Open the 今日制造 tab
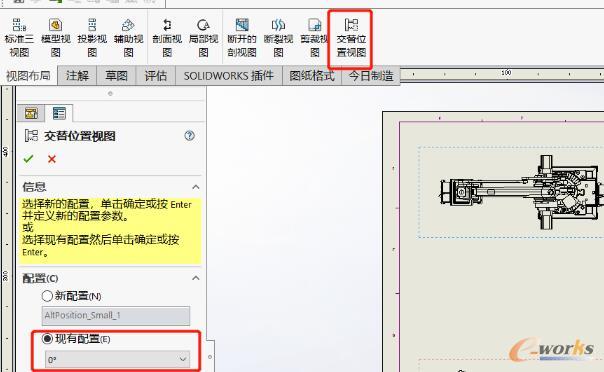Screen dimensions: 604x372 [371, 75]
